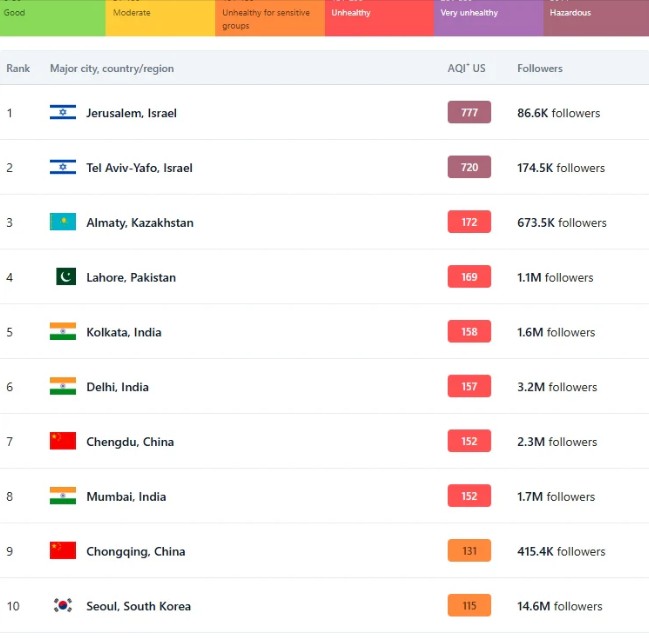Click the green Good legend swatch
Image resolution: width=649 pixels, height=642 pixels.
pyautogui.click(x=52, y=17)
